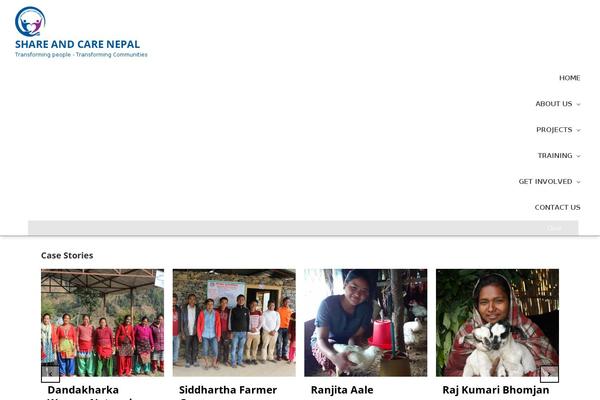Screen dimensions: 600x400
Task: Click the SHARE AND CARE NEPAL title link
Action: (77, 44)
